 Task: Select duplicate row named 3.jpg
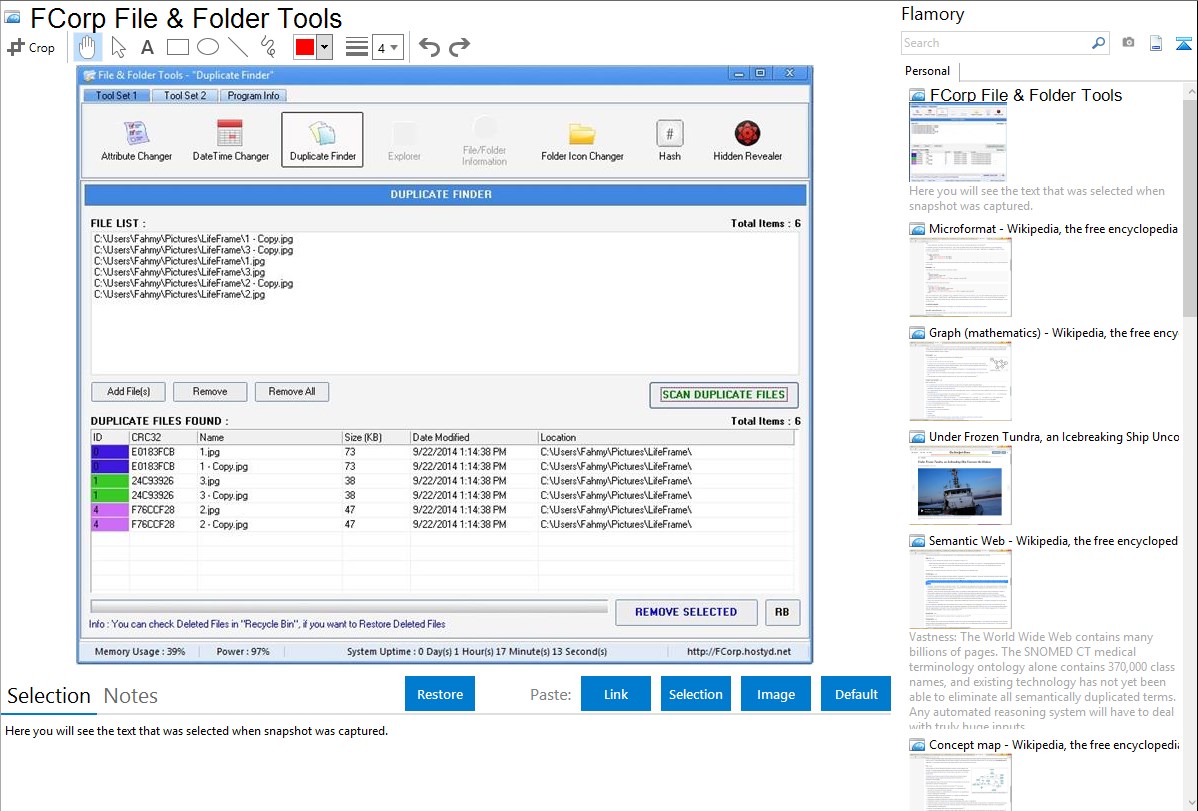coord(442,481)
